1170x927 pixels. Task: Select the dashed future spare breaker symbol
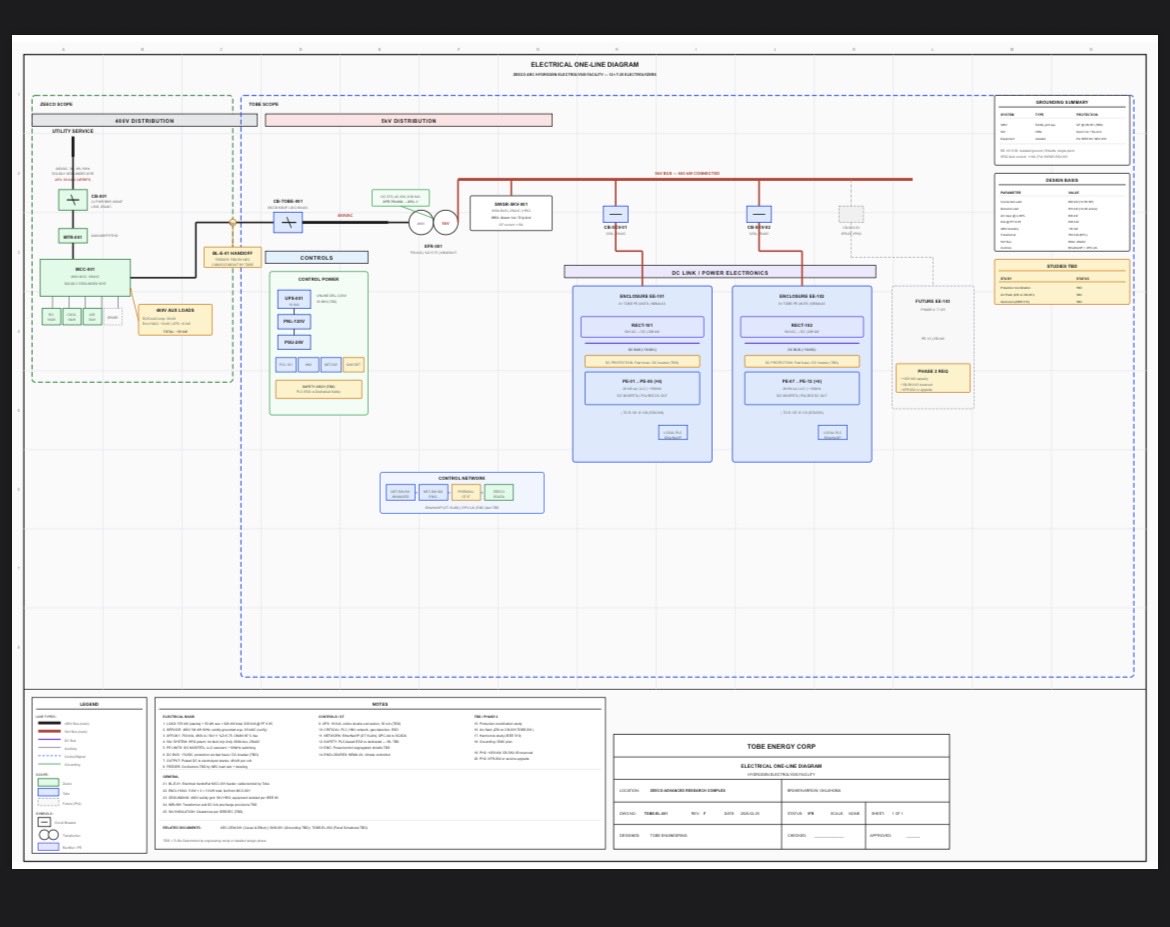851,214
